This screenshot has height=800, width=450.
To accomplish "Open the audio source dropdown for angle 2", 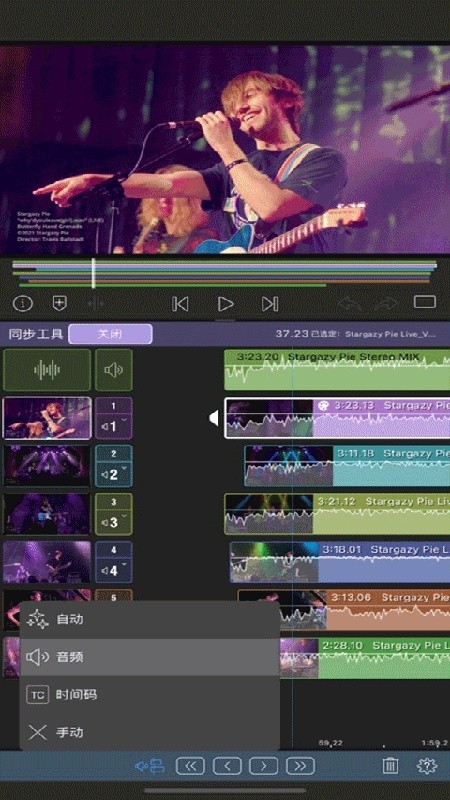I will coord(114,474).
